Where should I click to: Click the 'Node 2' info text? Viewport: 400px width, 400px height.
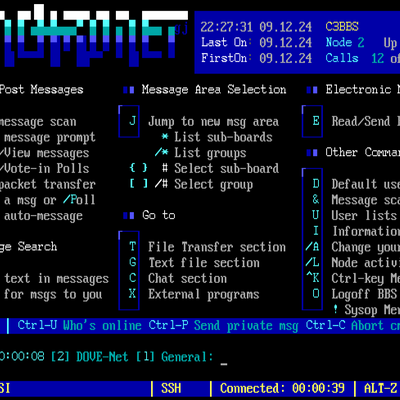coord(345,42)
